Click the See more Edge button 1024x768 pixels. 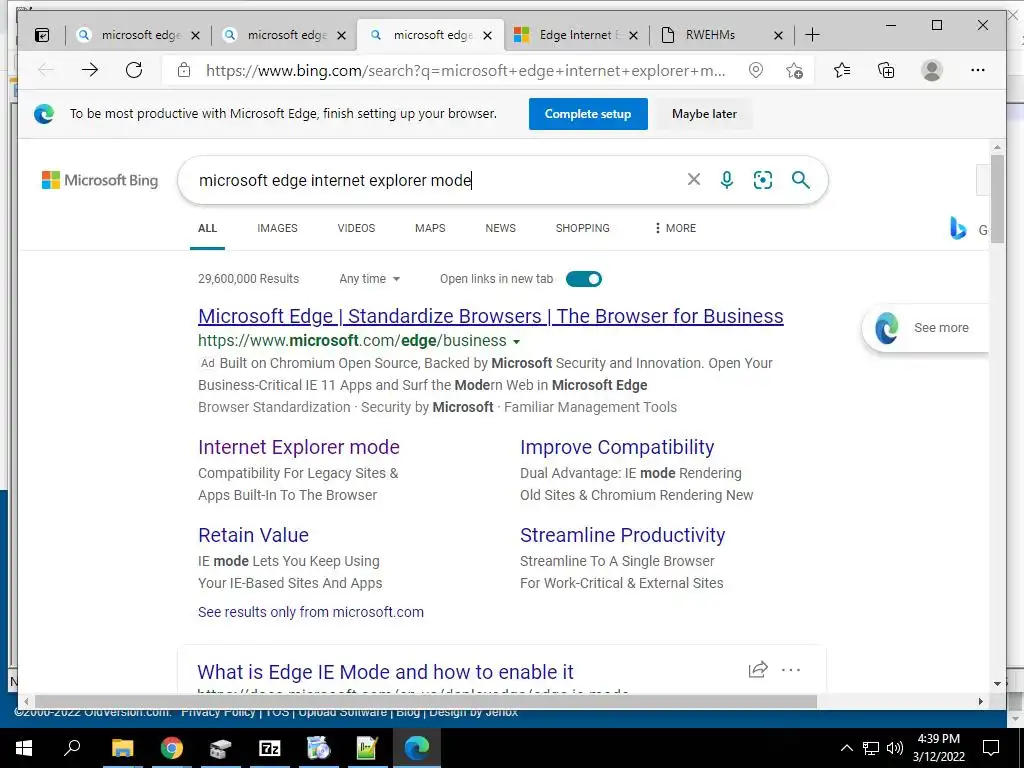tap(926, 328)
